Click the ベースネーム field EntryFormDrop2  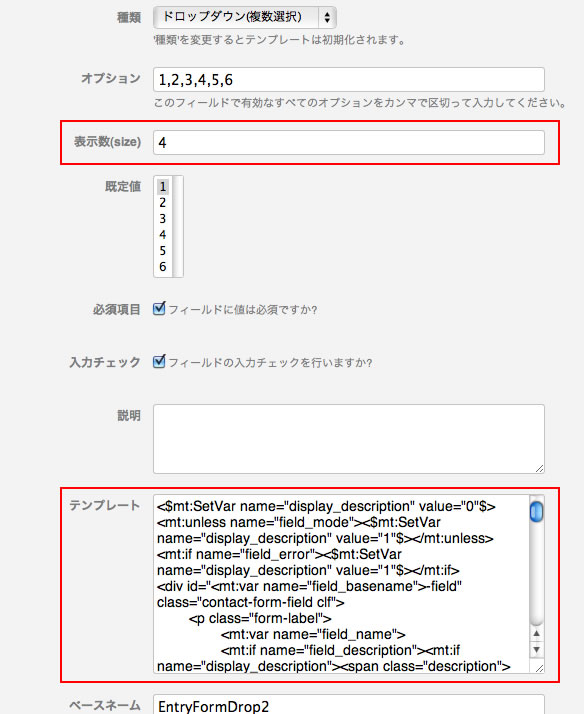[349, 704]
